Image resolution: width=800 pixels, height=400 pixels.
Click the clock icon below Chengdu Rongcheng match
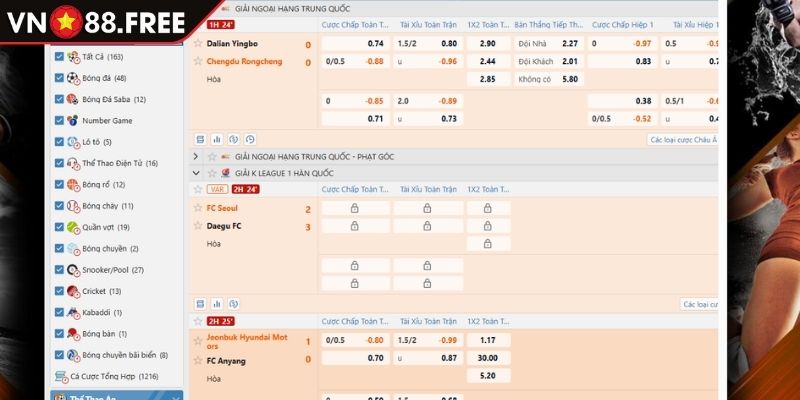249,140
